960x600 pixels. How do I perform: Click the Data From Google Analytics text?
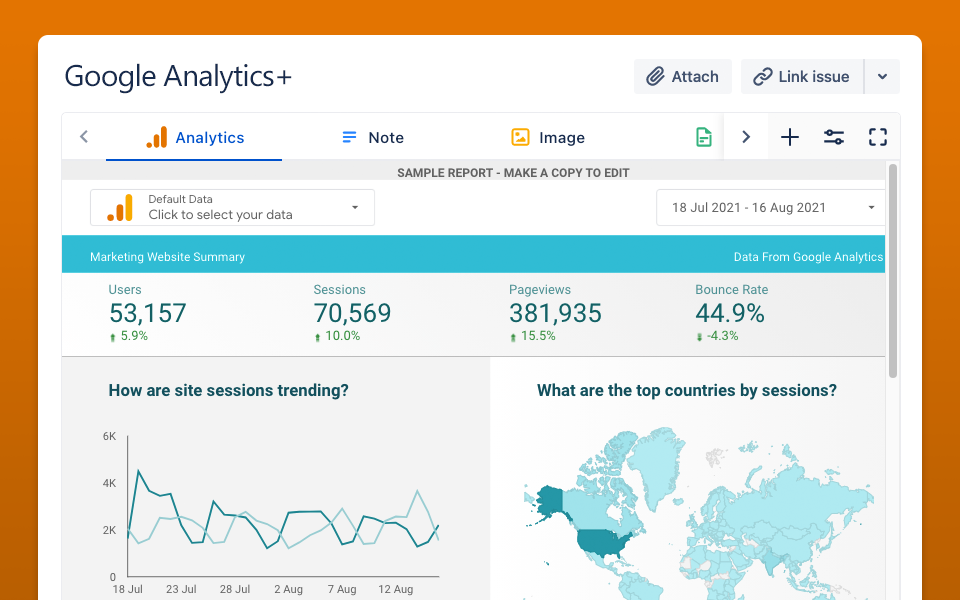point(808,257)
